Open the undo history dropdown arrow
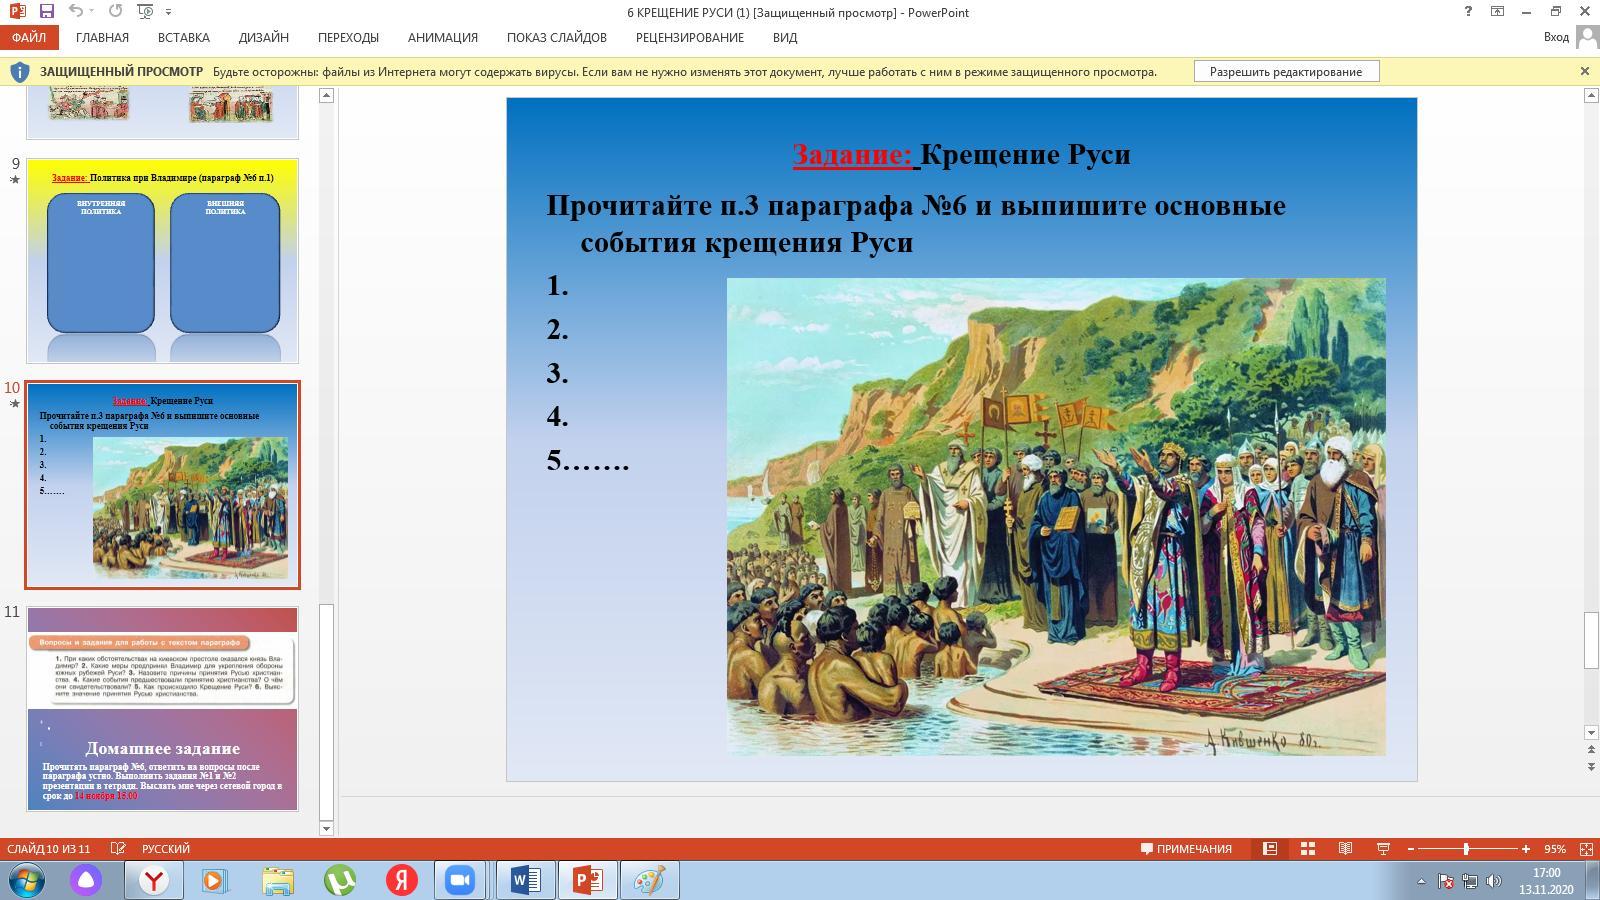 92,12
